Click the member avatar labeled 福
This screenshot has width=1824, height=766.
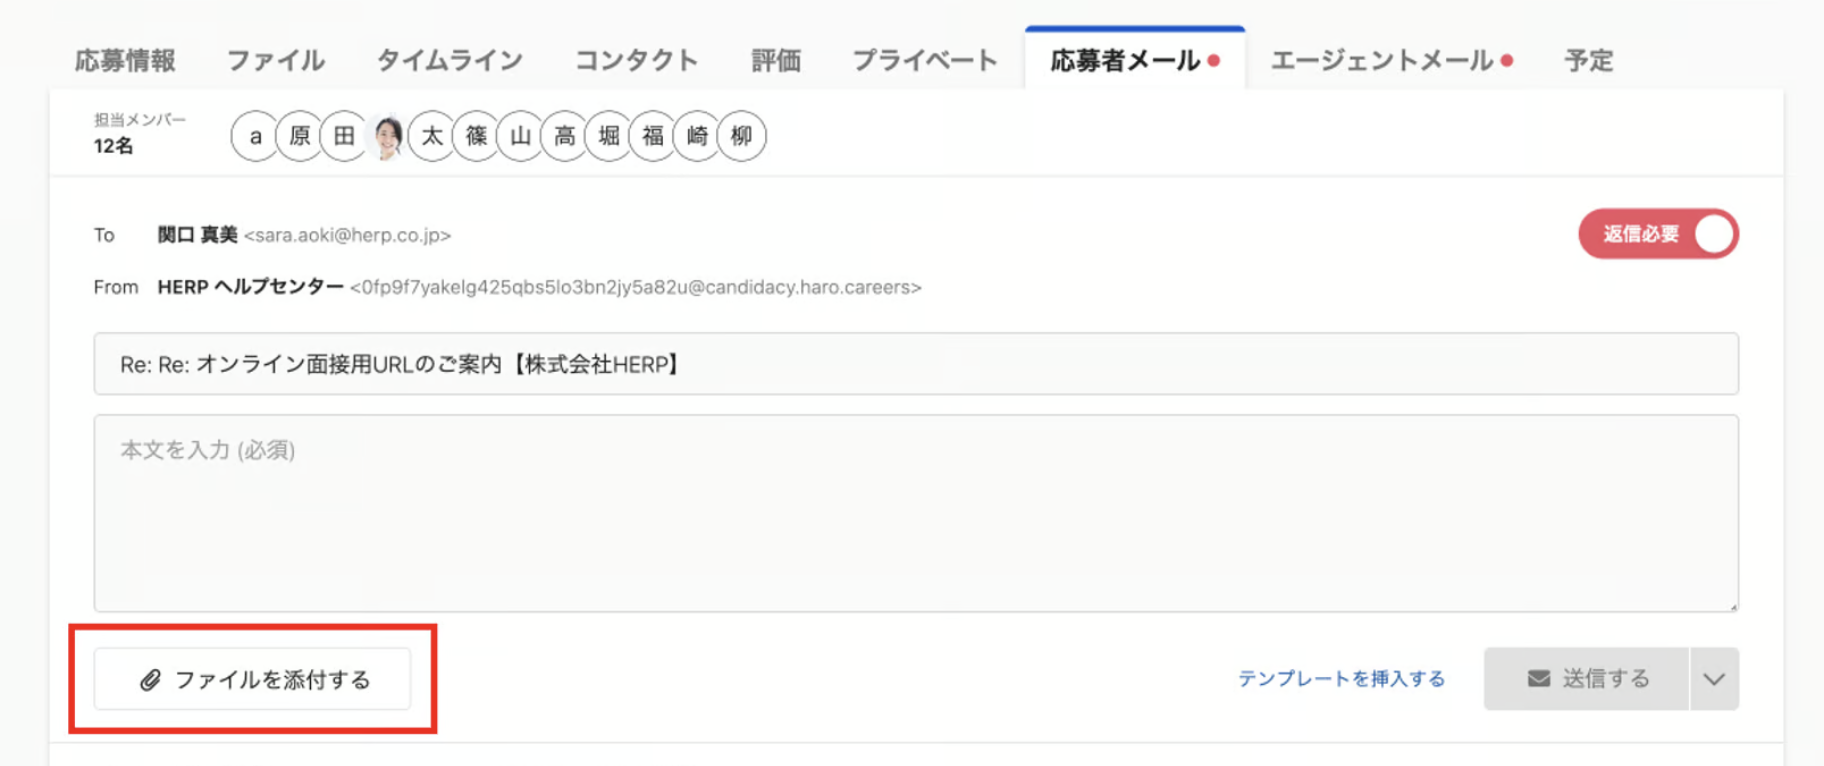click(653, 136)
